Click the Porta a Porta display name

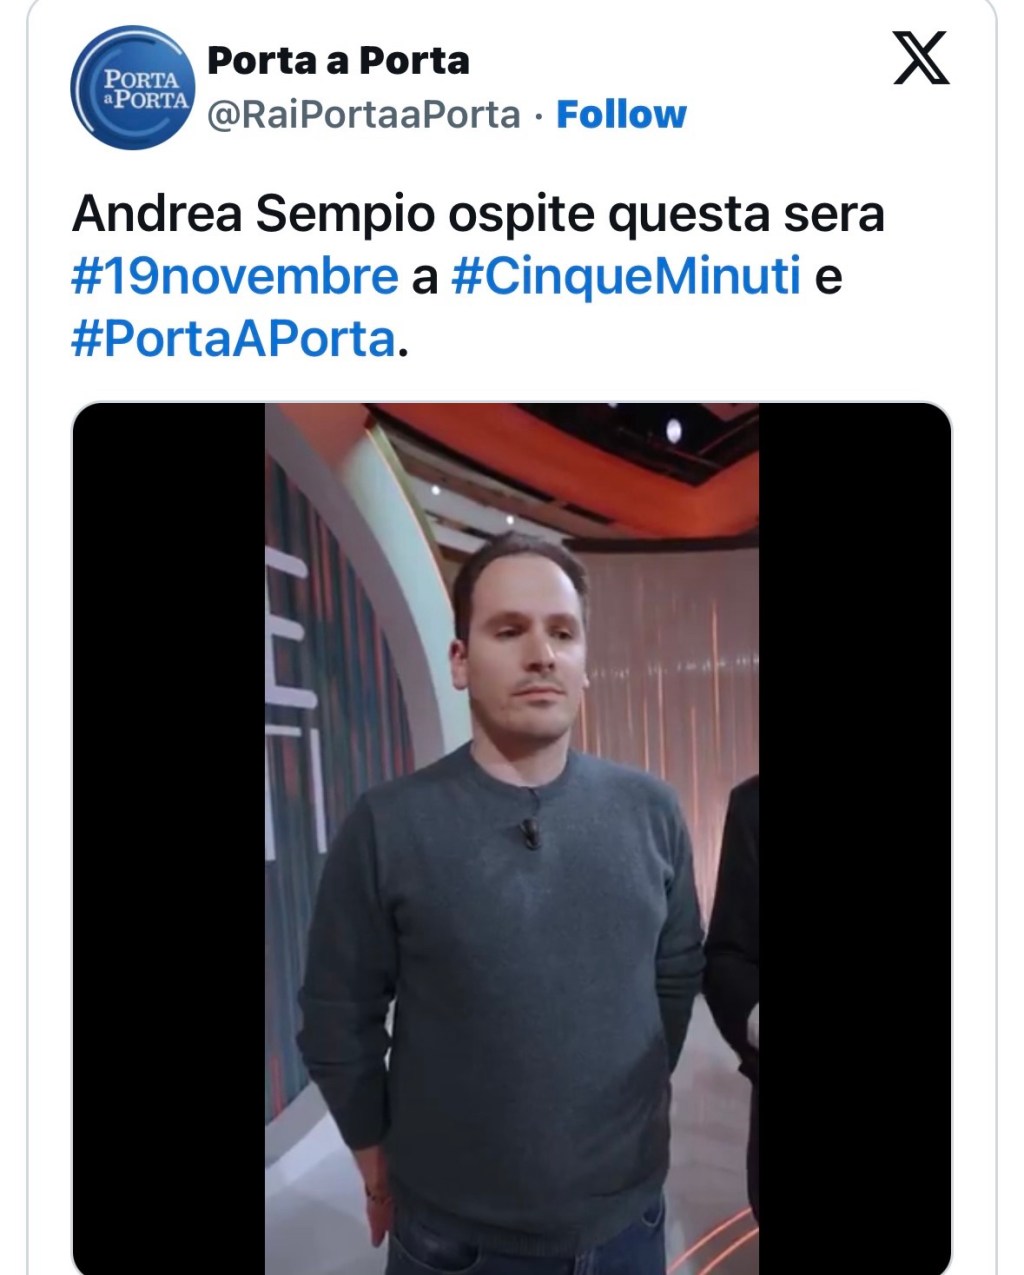click(x=338, y=61)
